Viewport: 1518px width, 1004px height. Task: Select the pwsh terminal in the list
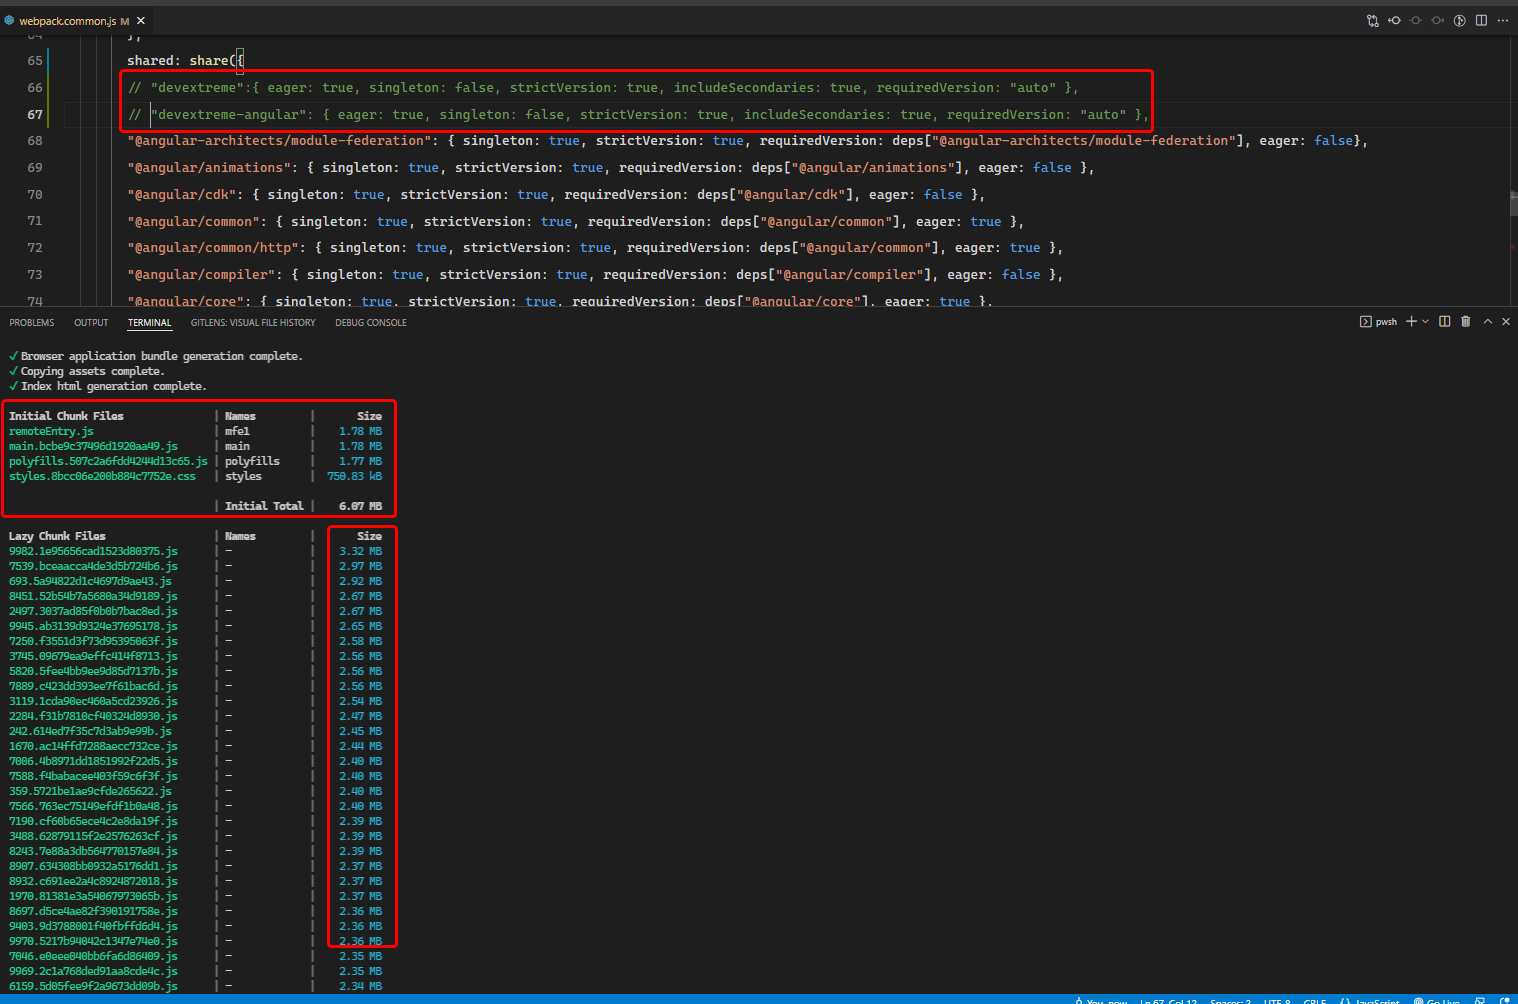pyautogui.click(x=1381, y=321)
